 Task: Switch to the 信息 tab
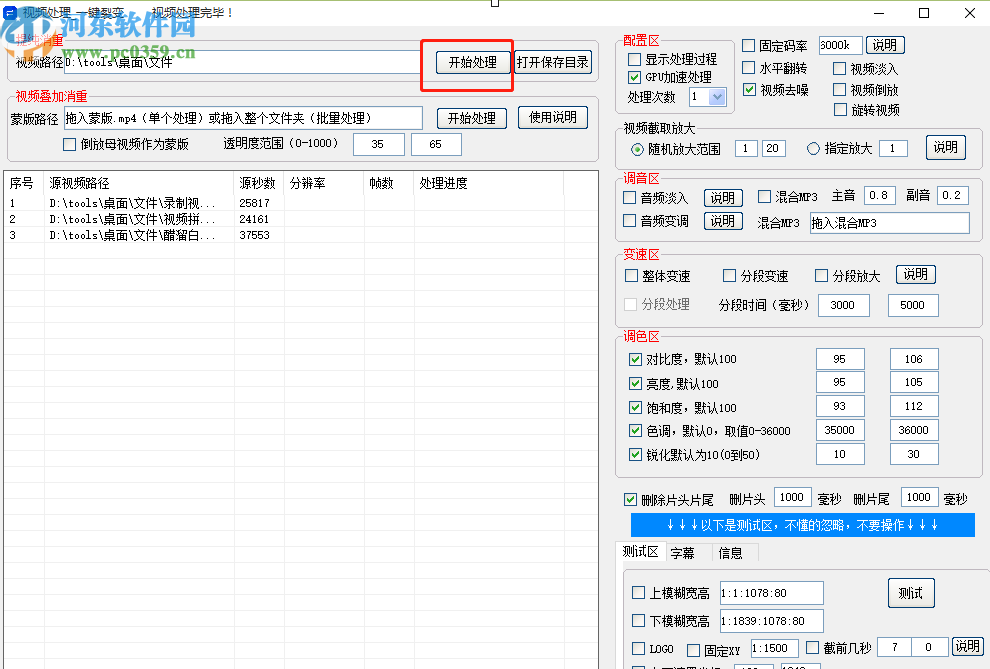click(x=731, y=552)
